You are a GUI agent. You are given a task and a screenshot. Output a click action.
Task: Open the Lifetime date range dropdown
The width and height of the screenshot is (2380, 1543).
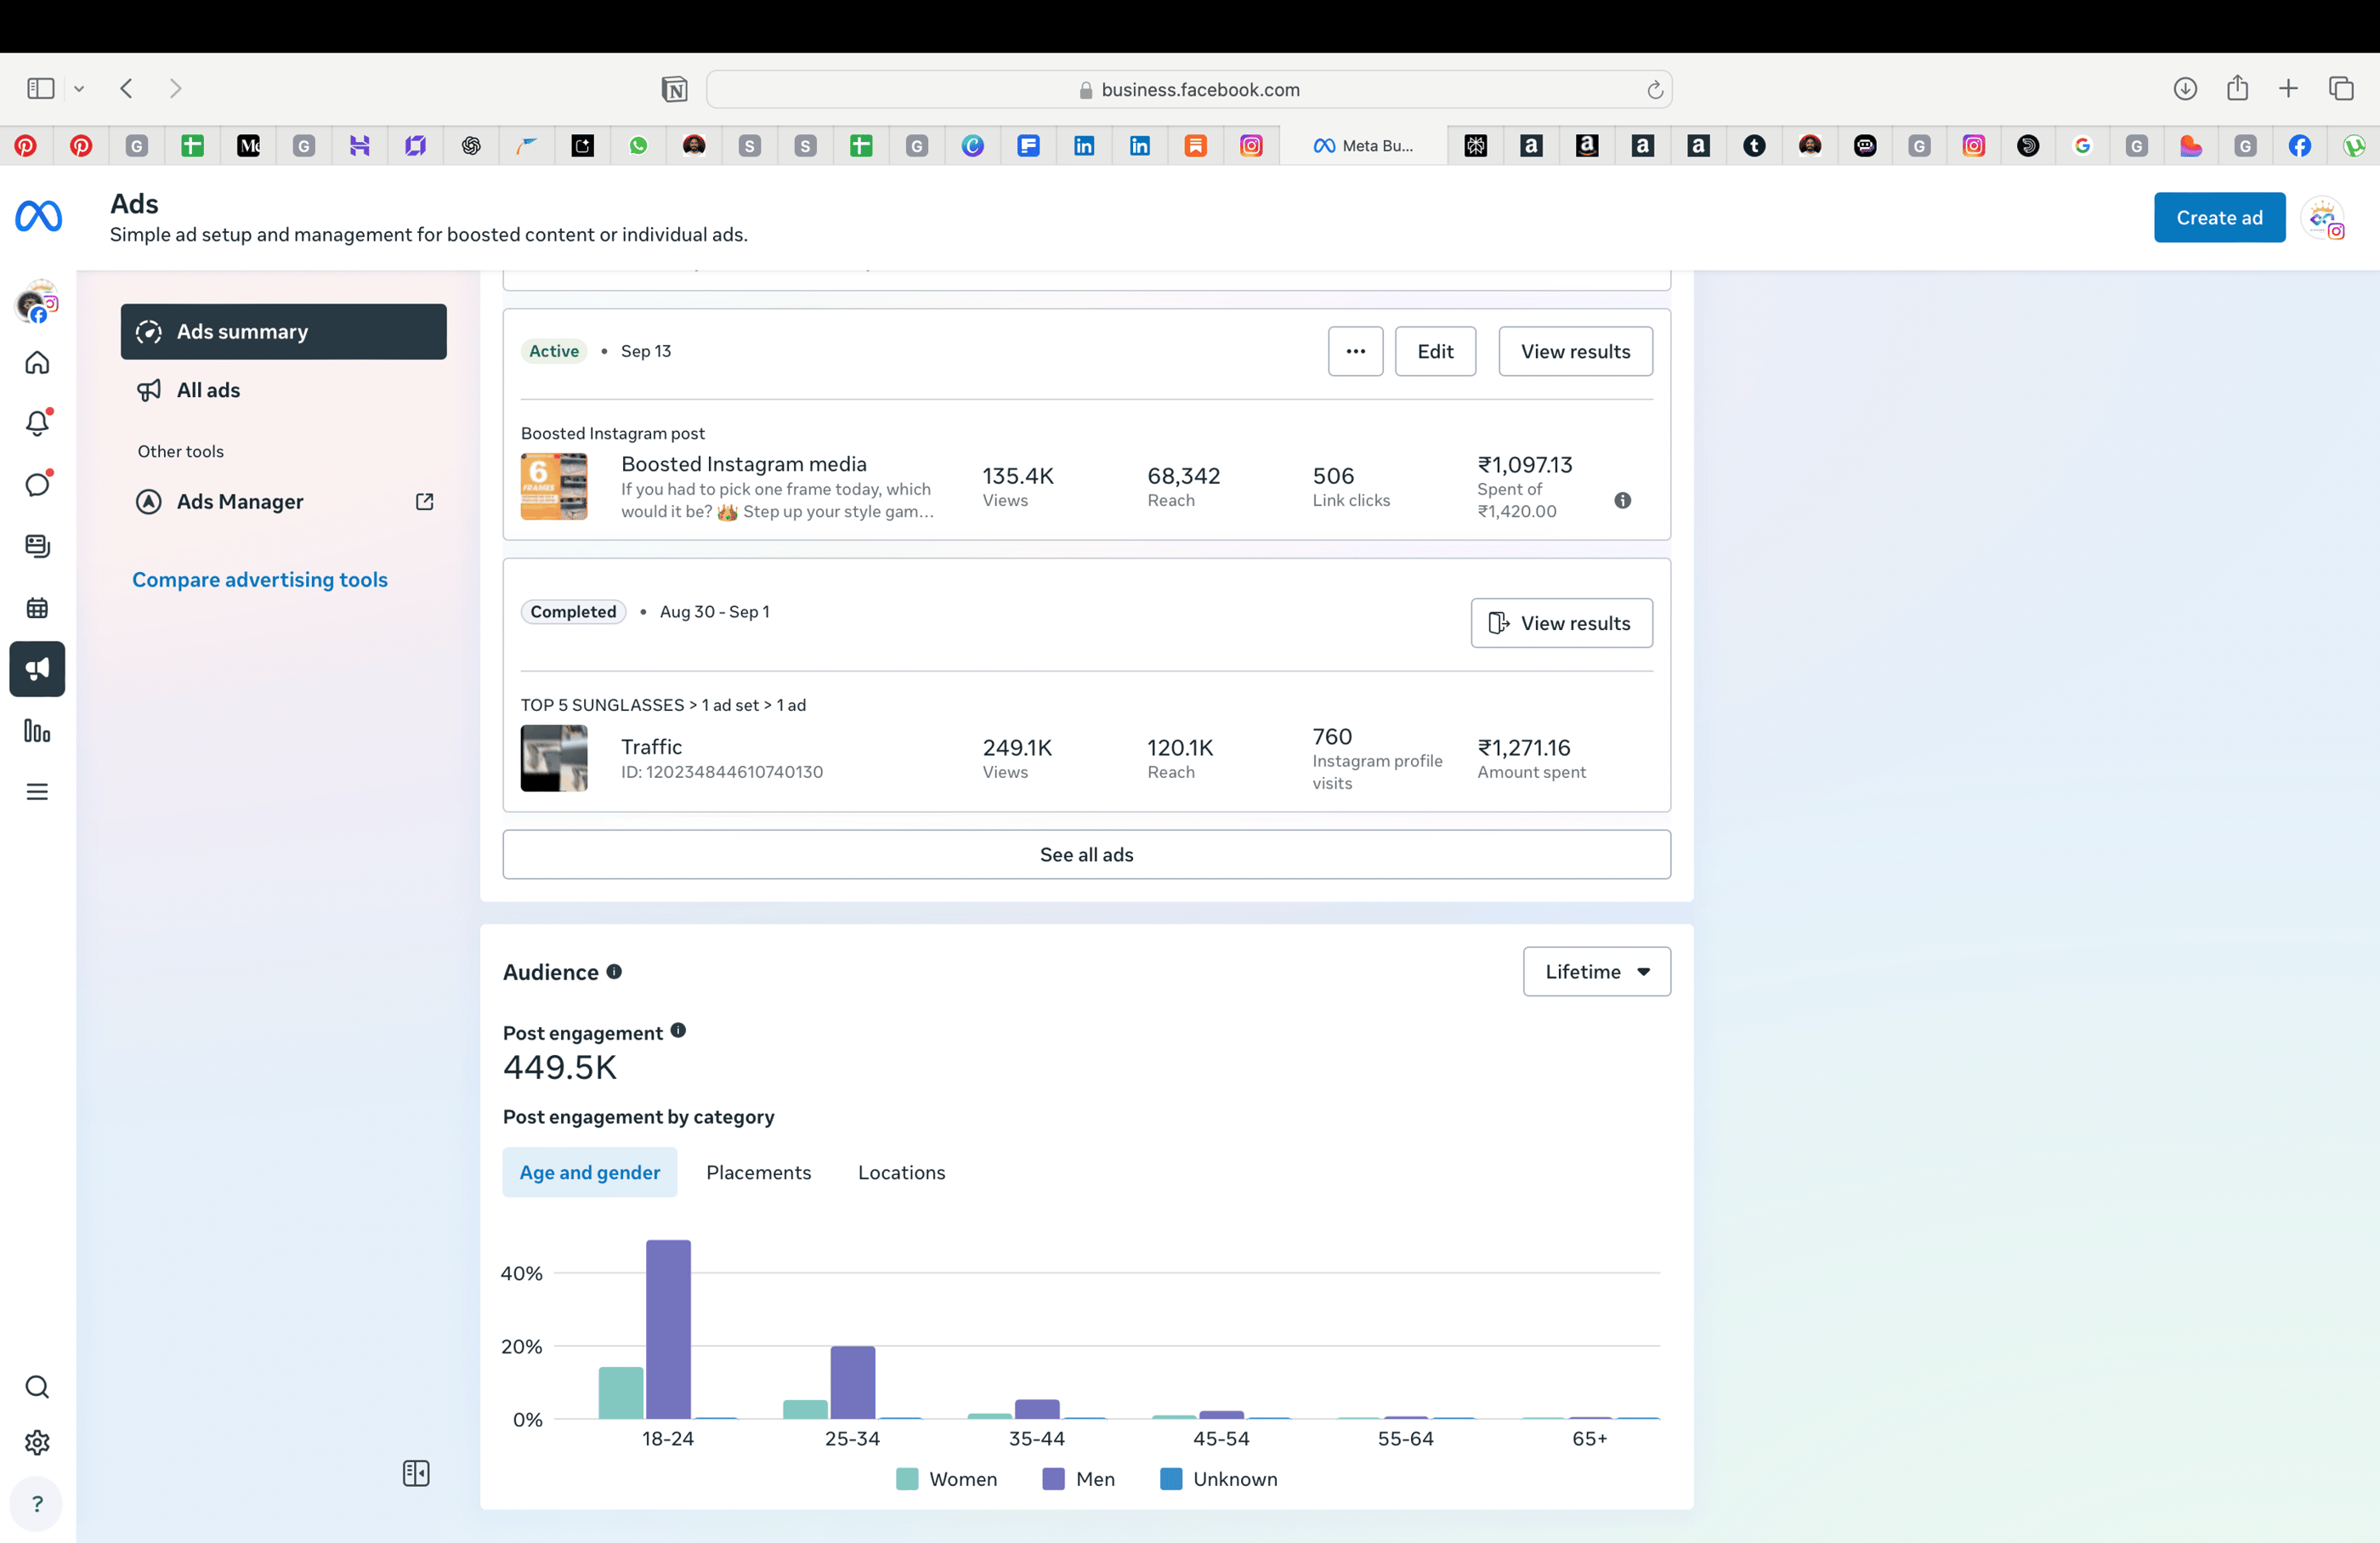(x=1596, y=972)
